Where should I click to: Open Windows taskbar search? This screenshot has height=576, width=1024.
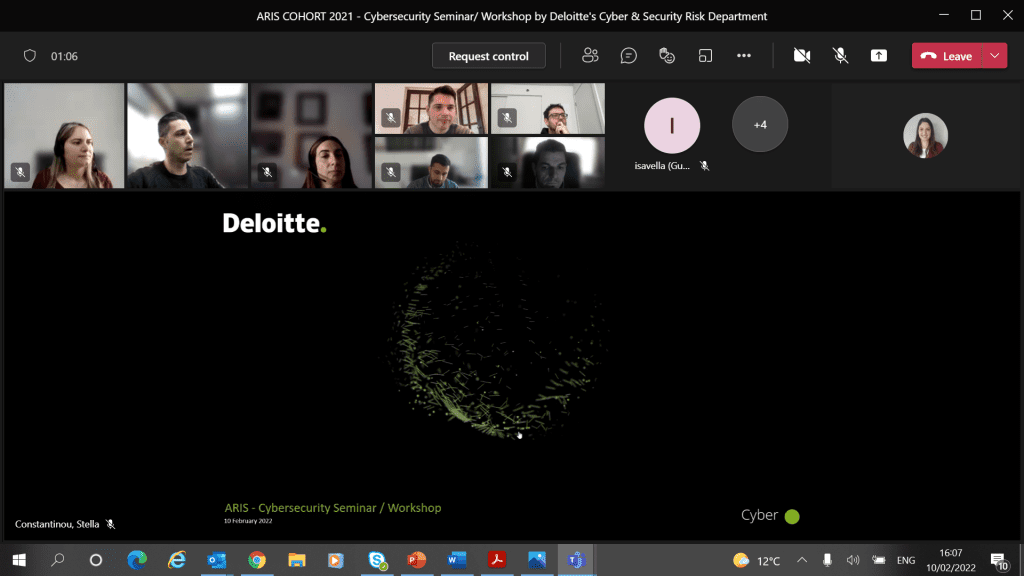57,560
